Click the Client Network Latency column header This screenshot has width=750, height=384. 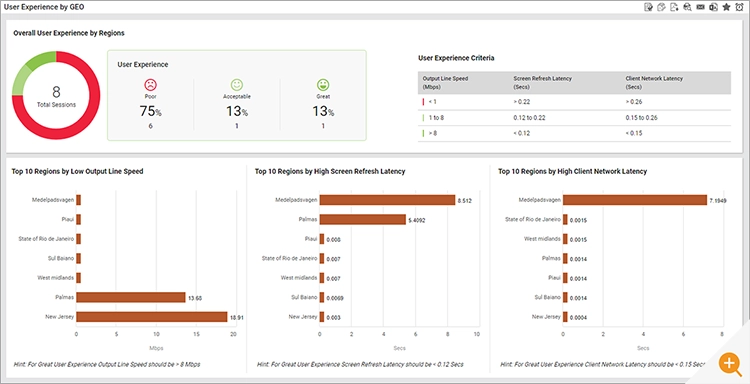click(654, 82)
